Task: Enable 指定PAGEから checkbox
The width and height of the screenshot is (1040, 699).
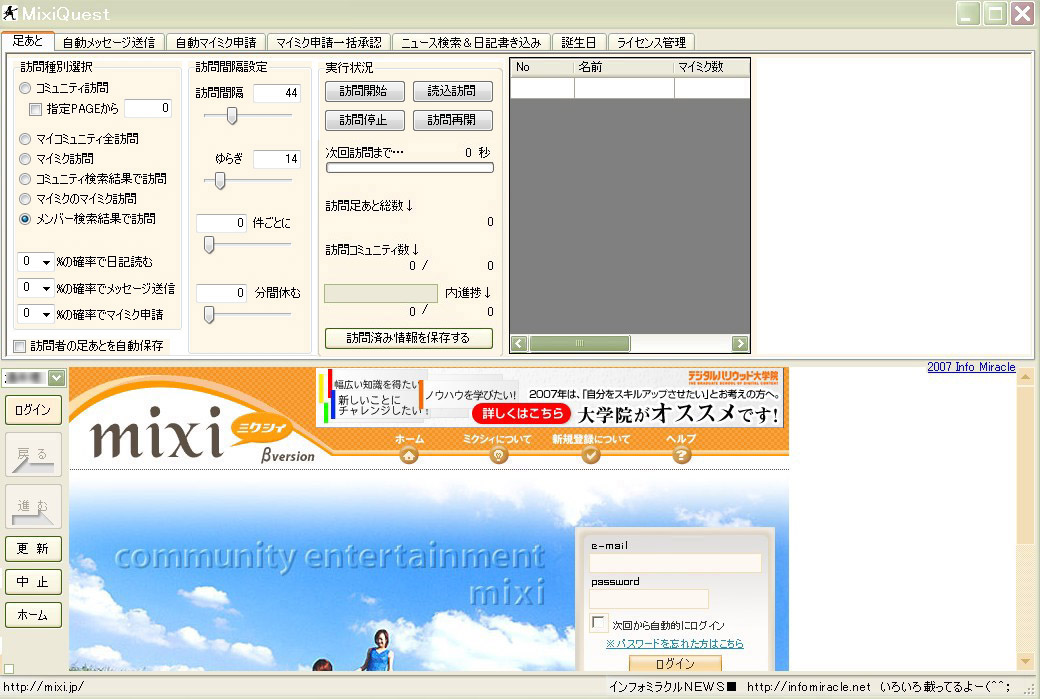Action: [x=36, y=109]
